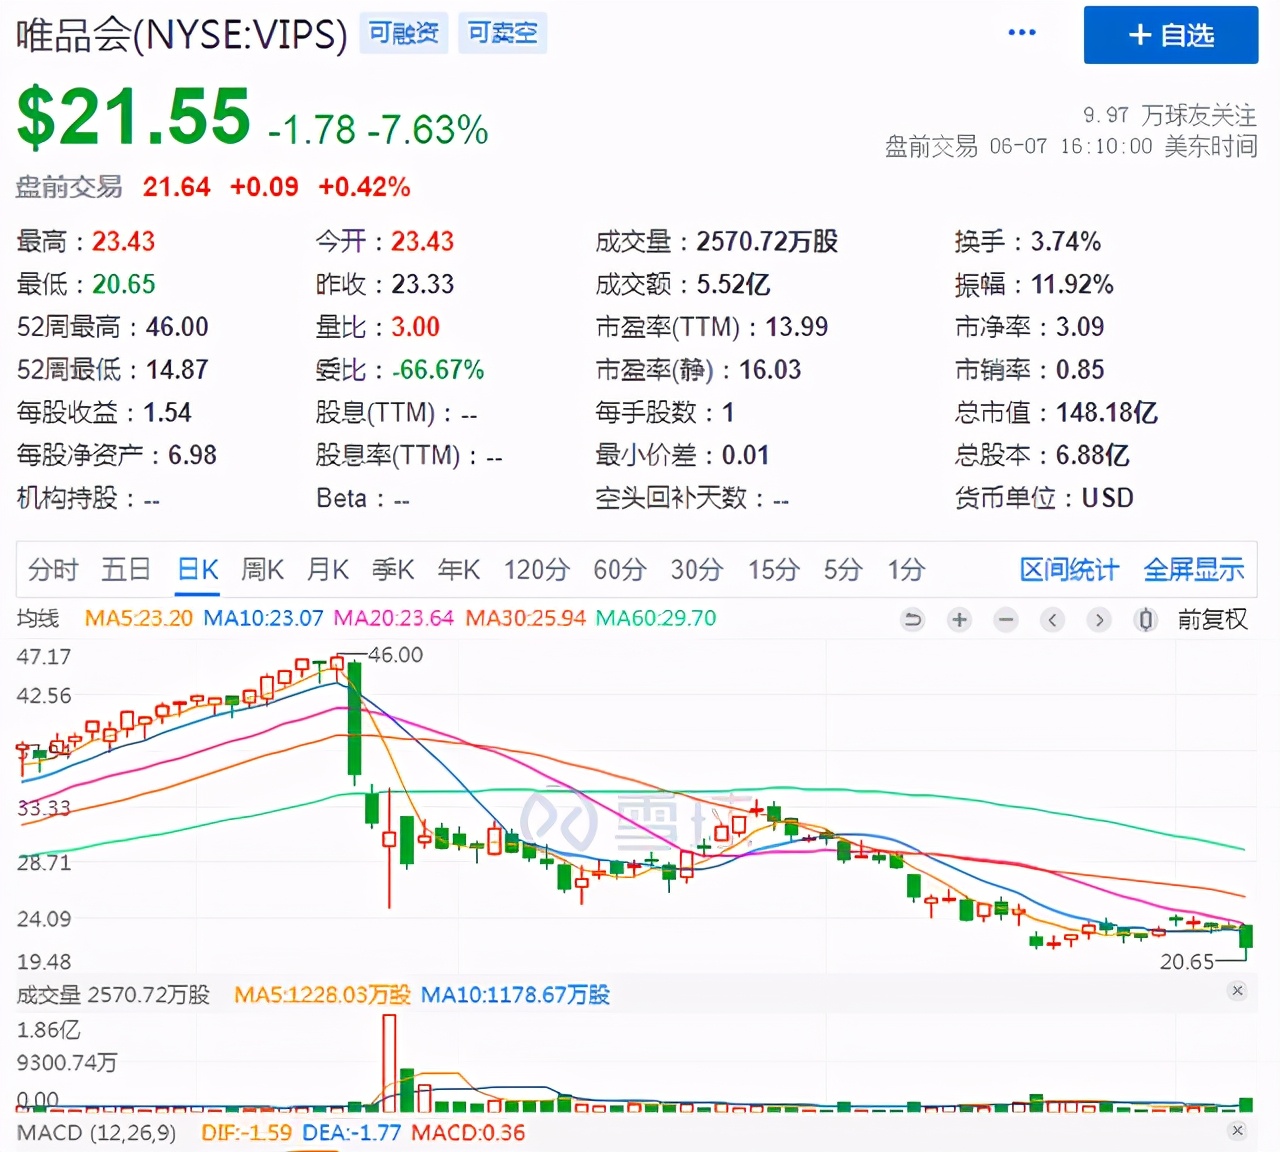Click the current price $21.55
This screenshot has width=1280, height=1152.
point(134,116)
